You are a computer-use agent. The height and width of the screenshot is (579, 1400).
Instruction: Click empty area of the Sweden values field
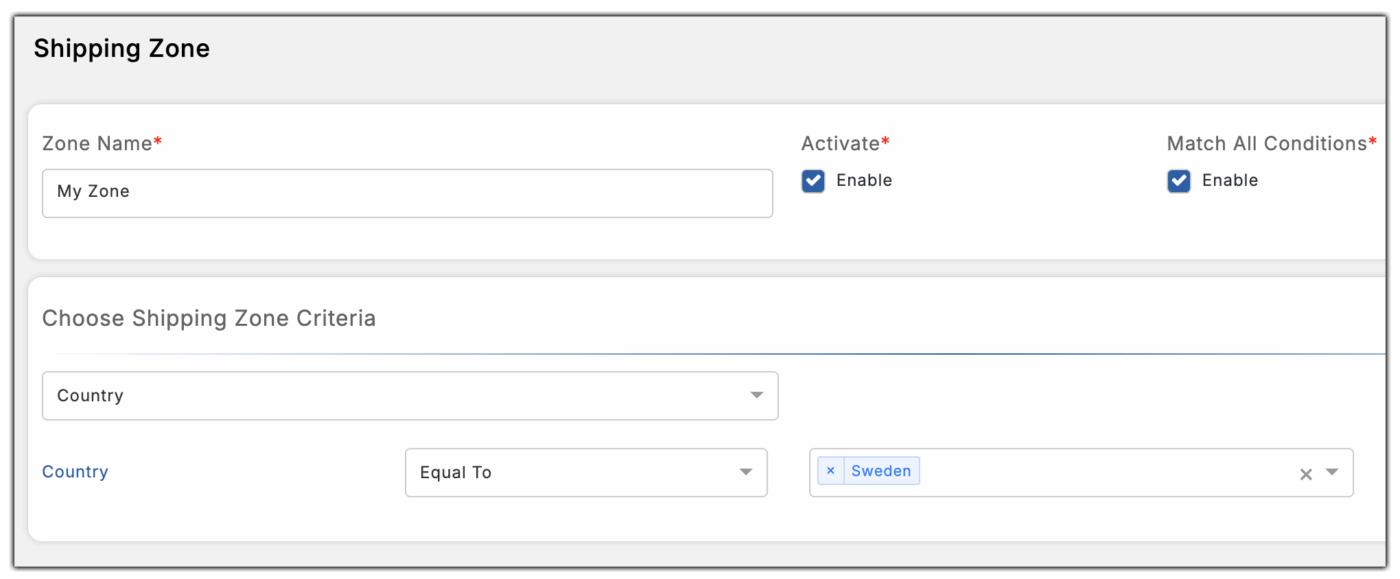click(1100, 473)
